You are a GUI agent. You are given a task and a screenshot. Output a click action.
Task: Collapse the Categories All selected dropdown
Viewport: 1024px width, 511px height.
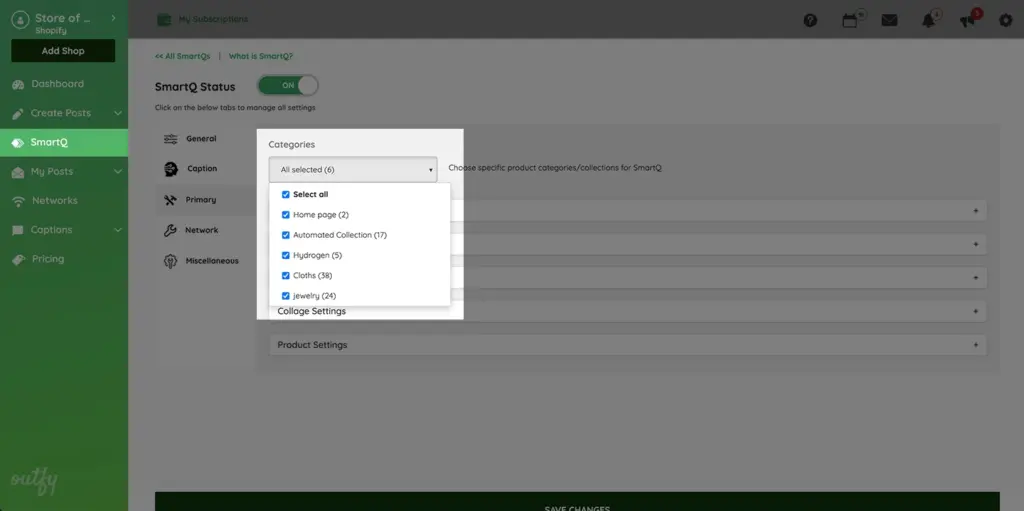[352, 170]
